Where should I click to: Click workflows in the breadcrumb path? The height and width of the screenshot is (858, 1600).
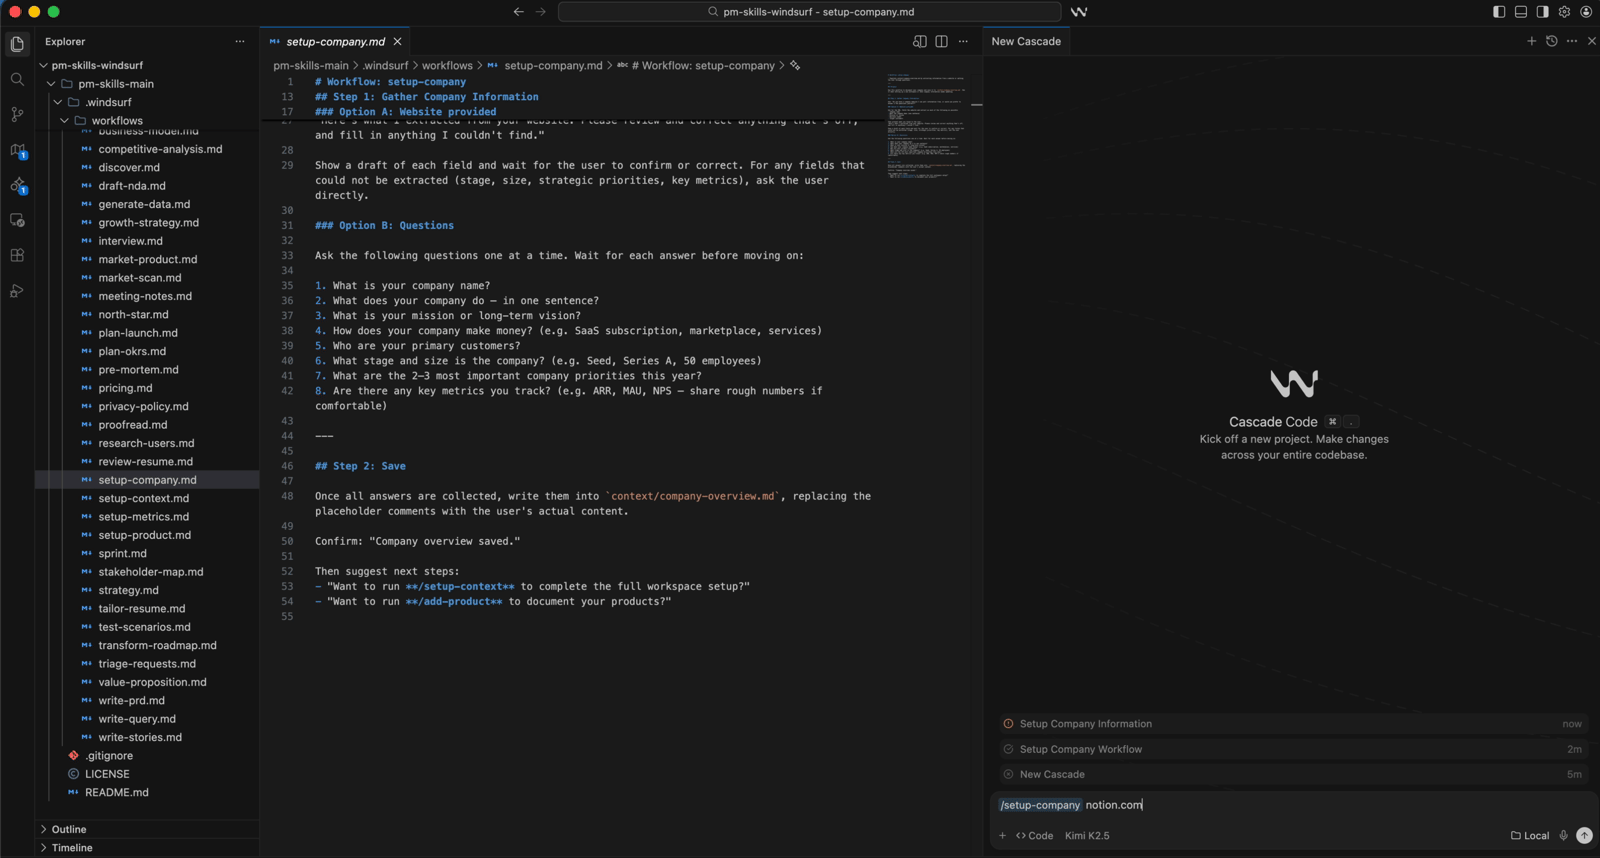447,65
